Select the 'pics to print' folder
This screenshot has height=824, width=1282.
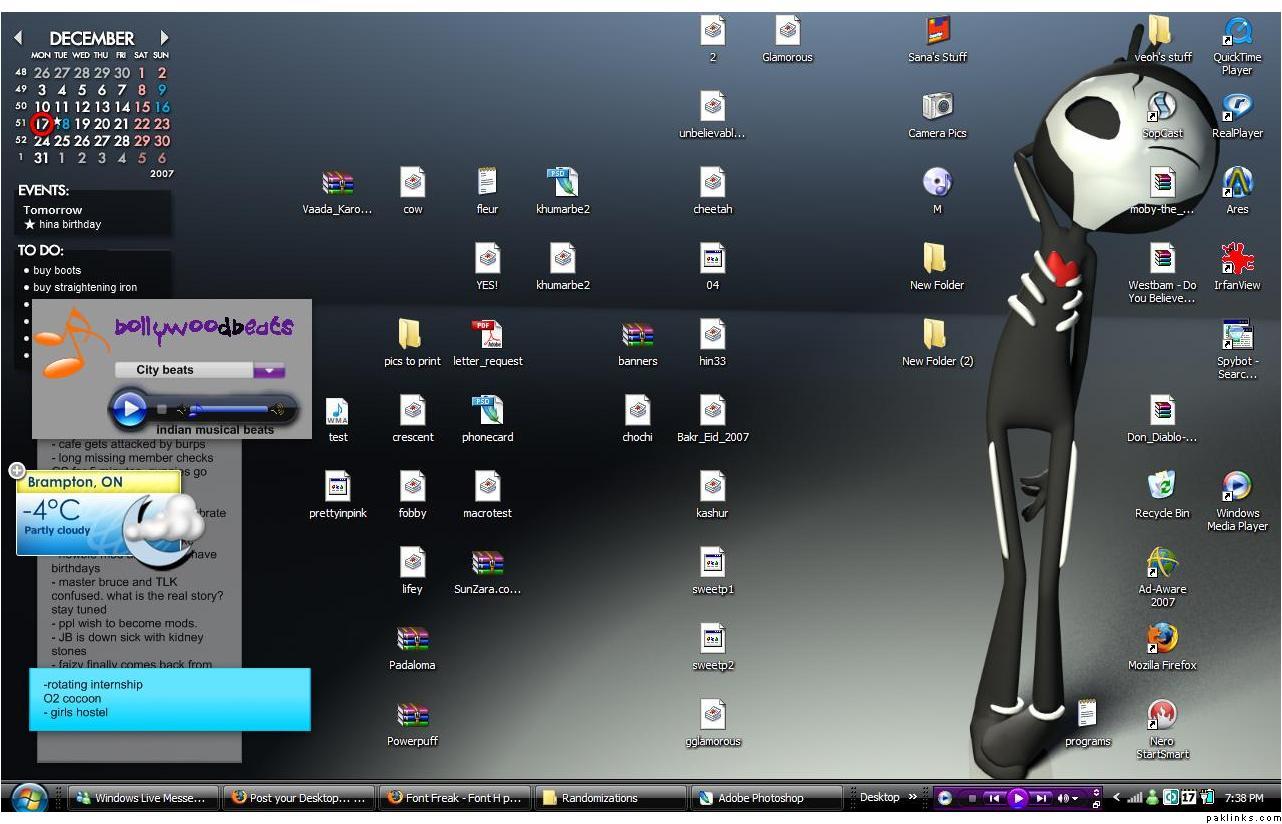pyautogui.click(x=411, y=335)
